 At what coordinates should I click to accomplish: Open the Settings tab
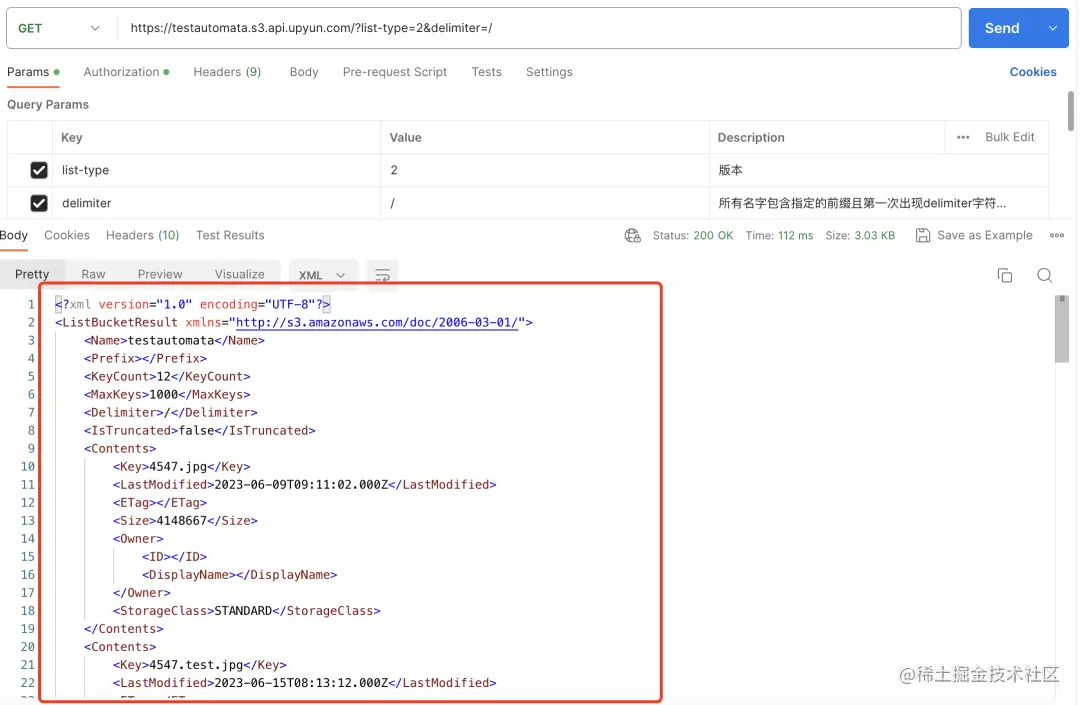pos(549,72)
